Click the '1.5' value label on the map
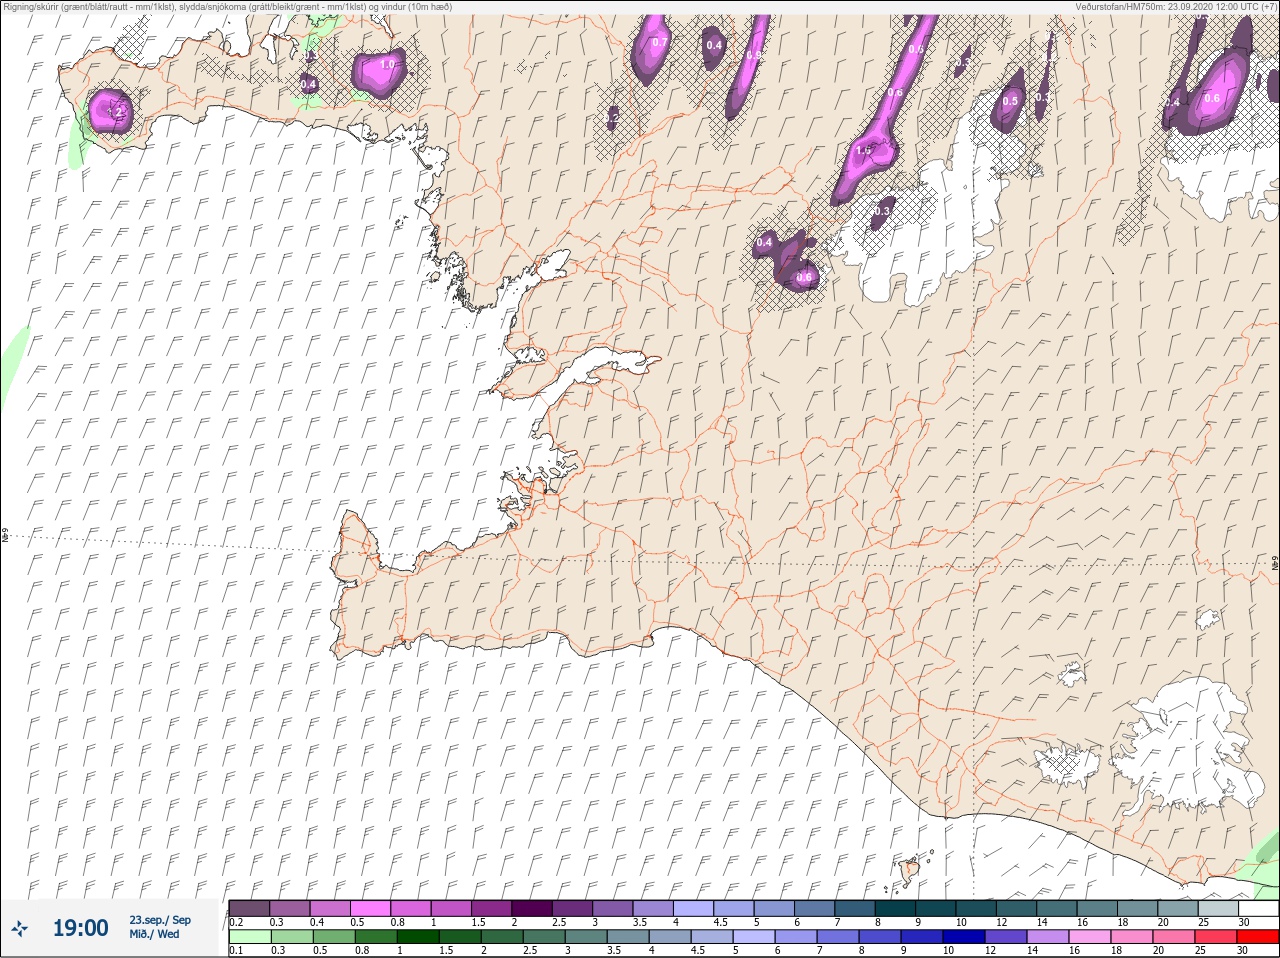 pyautogui.click(x=864, y=150)
